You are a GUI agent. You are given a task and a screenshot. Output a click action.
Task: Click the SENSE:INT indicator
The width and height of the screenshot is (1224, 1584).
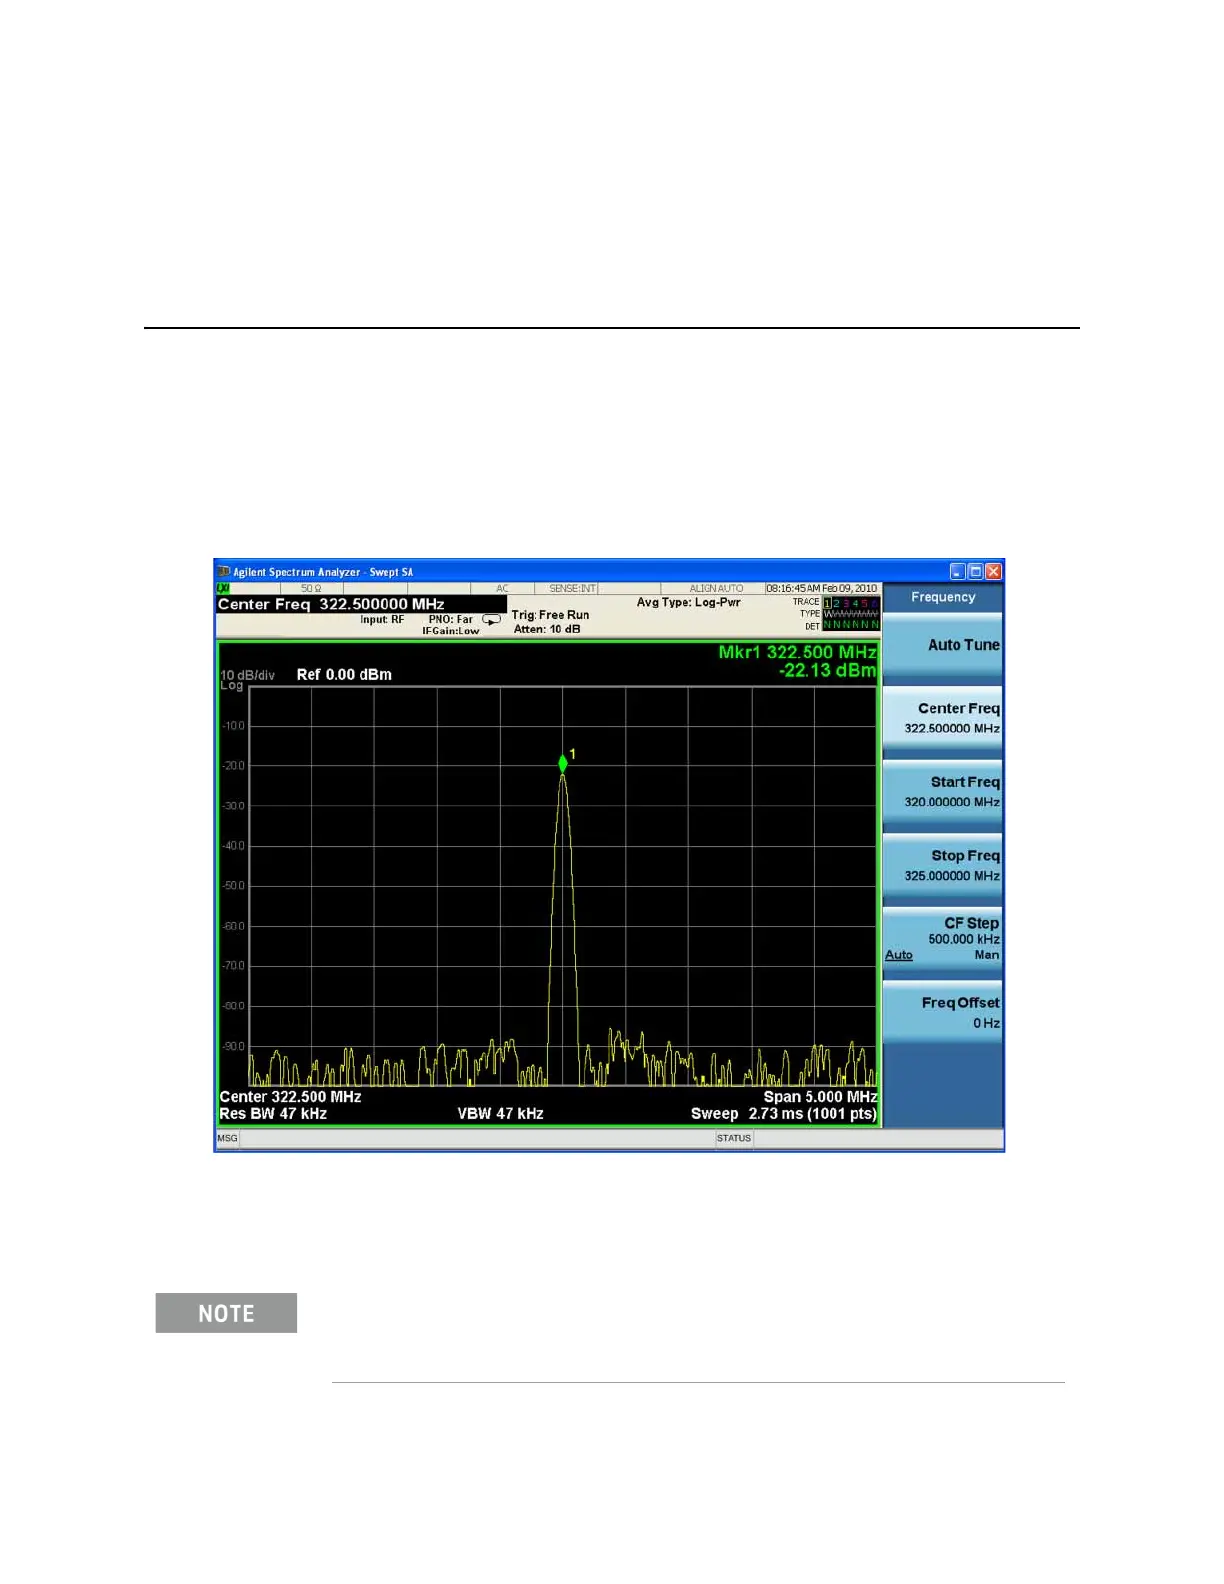coord(572,589)
